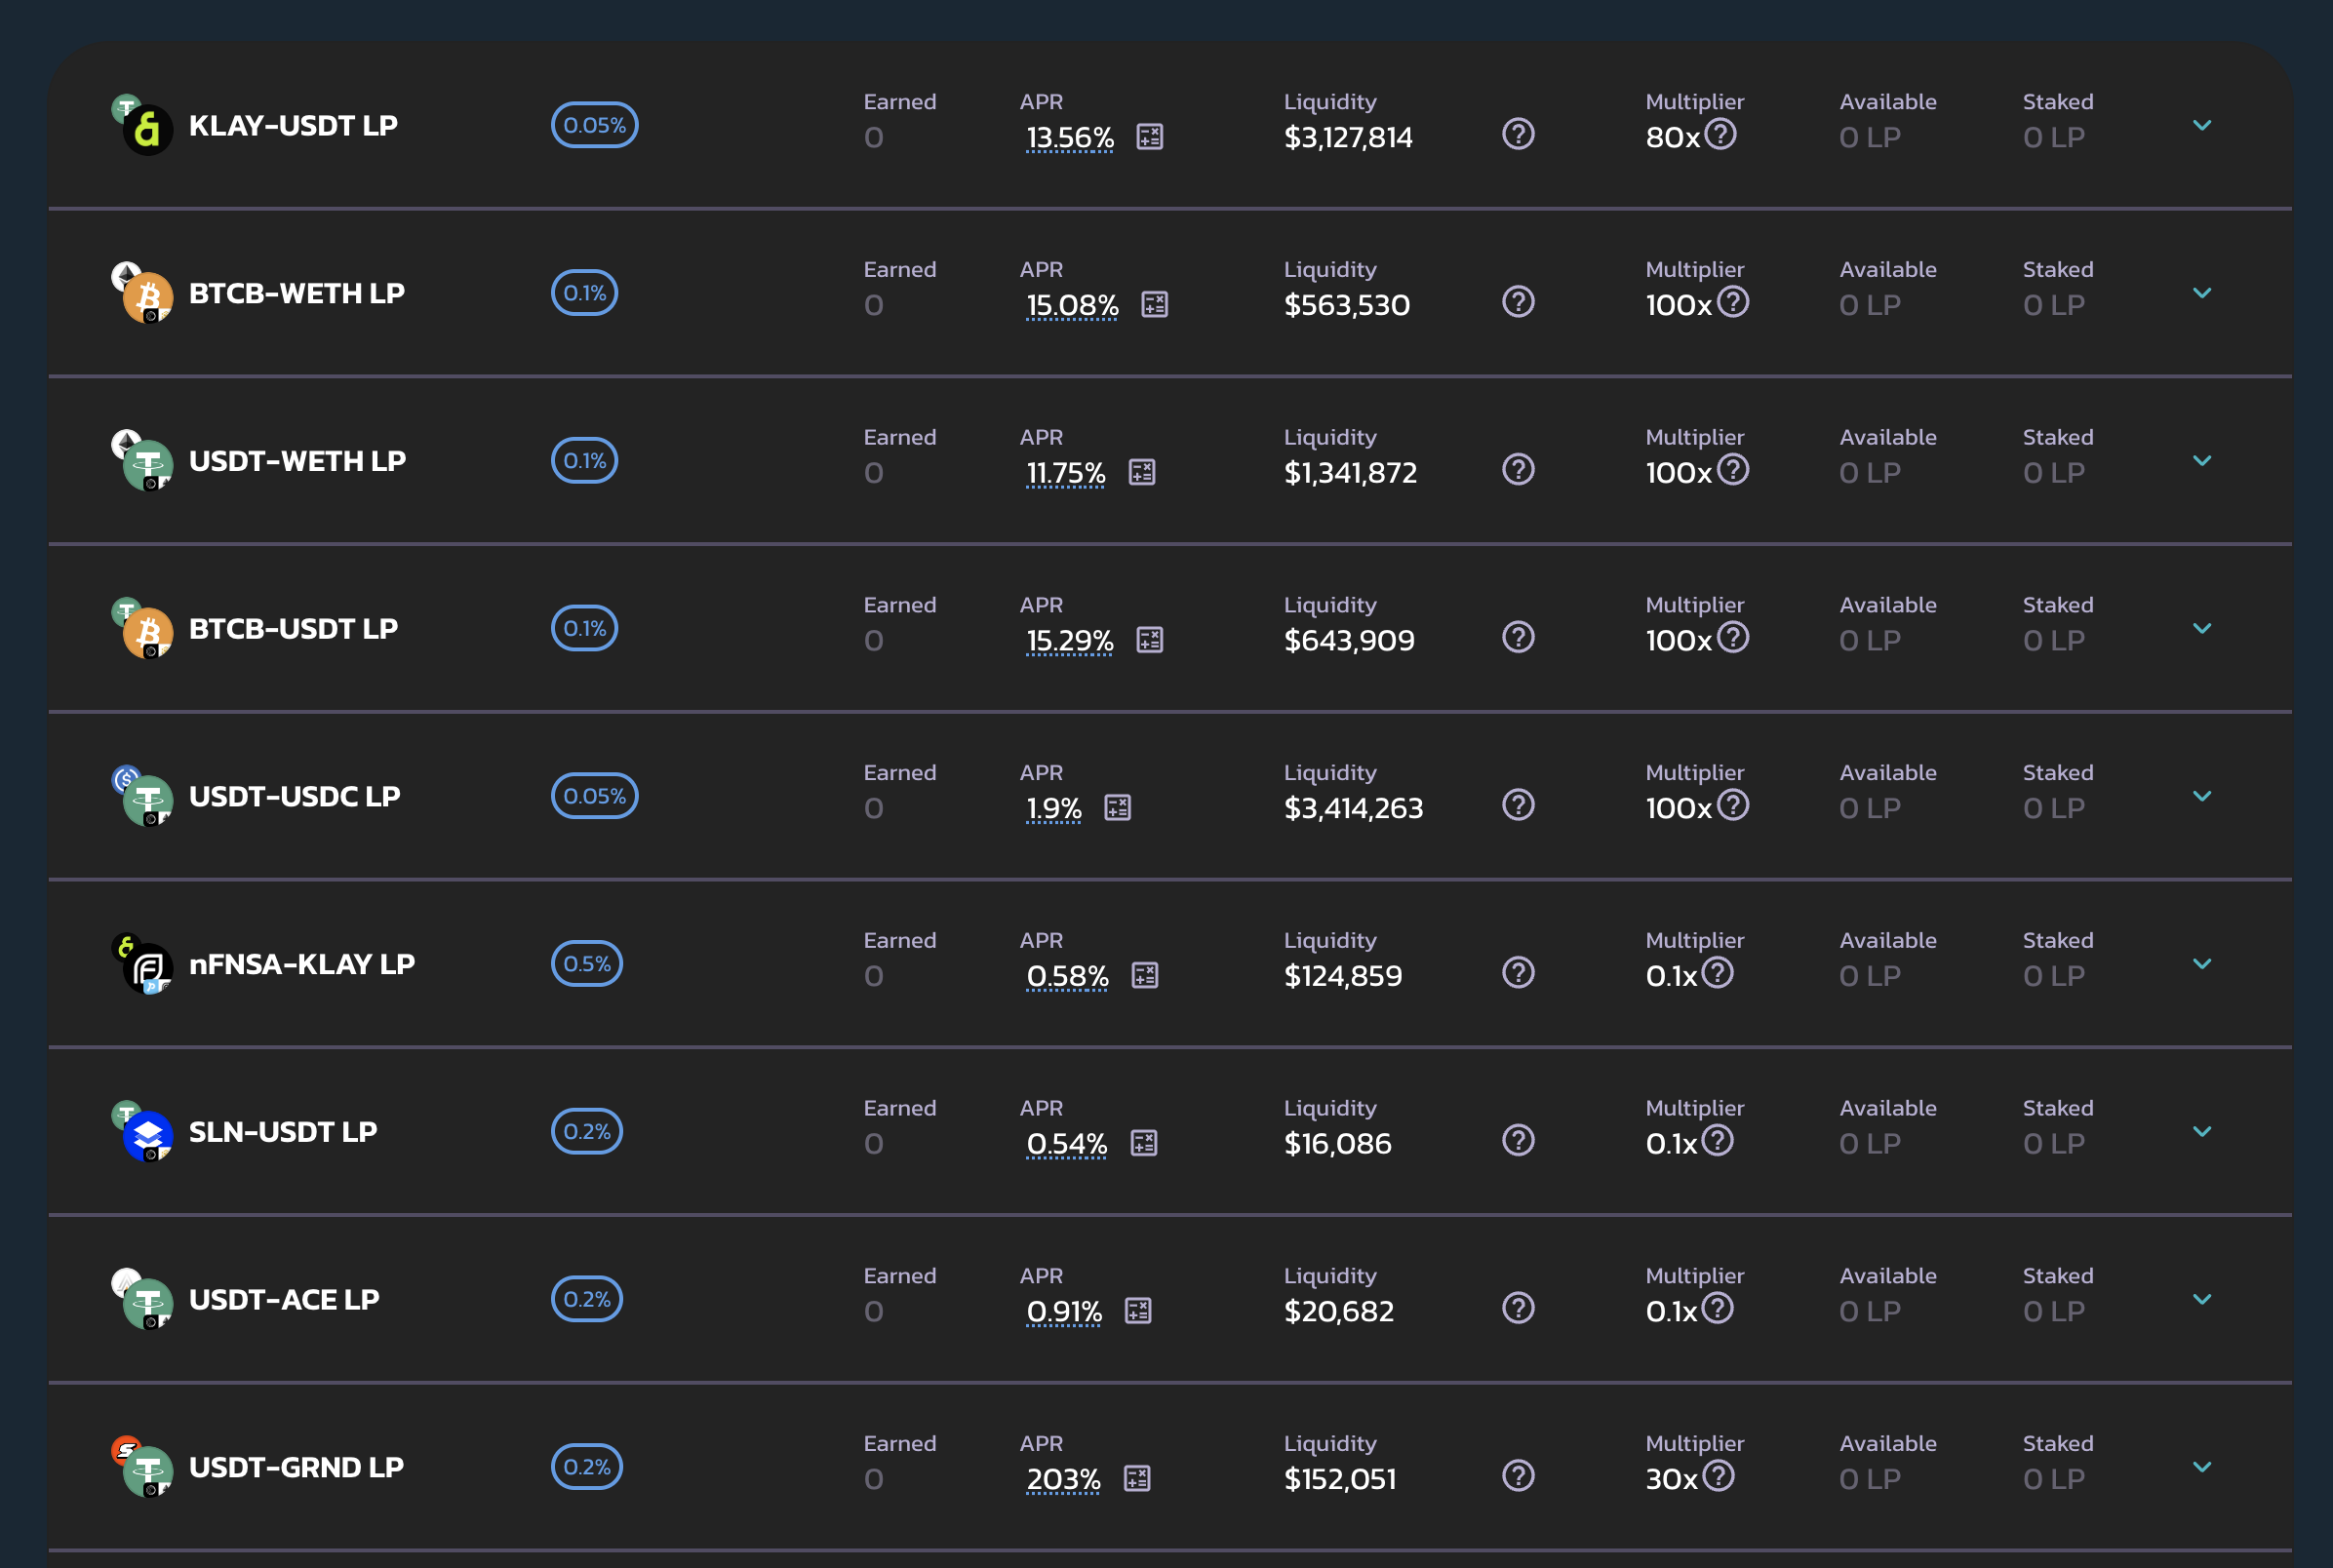Expand details for USDT-GRND LP
This screenshot has width=2333, height=1568.
tap(2201, 1466)
